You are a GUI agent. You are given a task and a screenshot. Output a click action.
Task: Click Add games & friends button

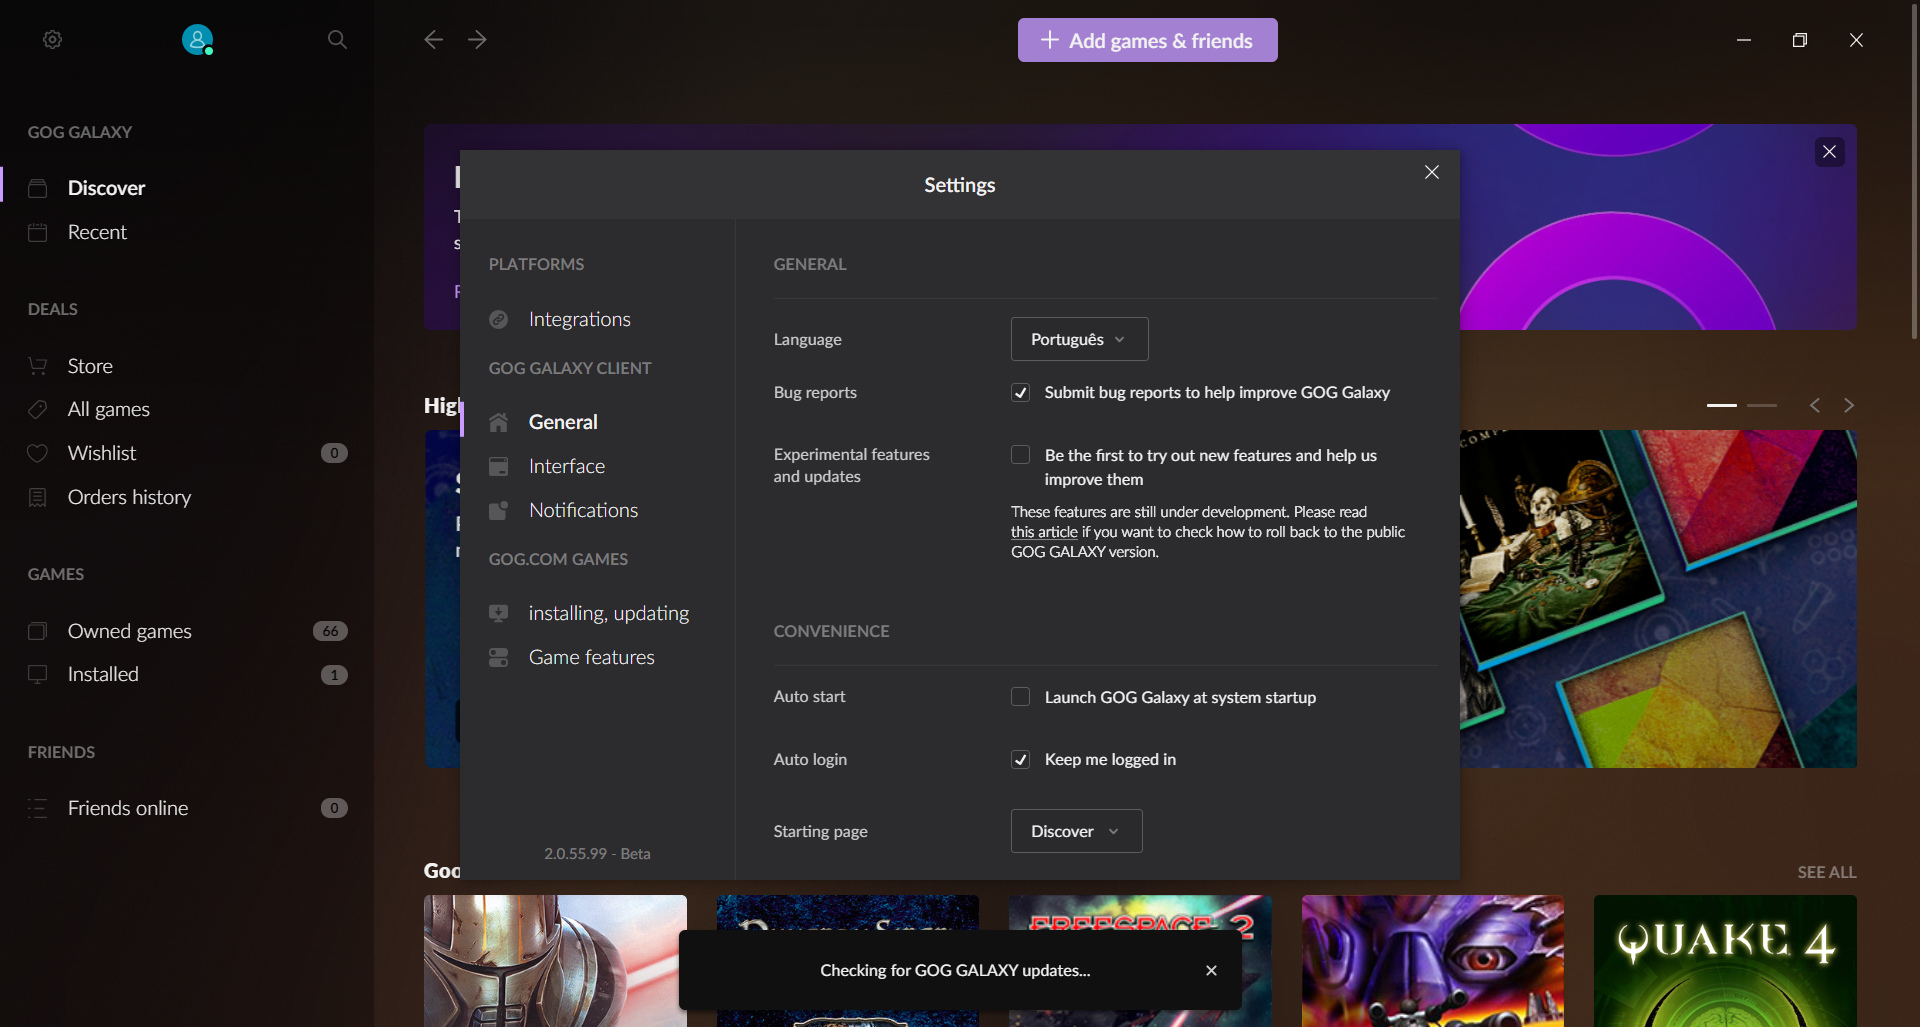click(x=1147, y=40)
